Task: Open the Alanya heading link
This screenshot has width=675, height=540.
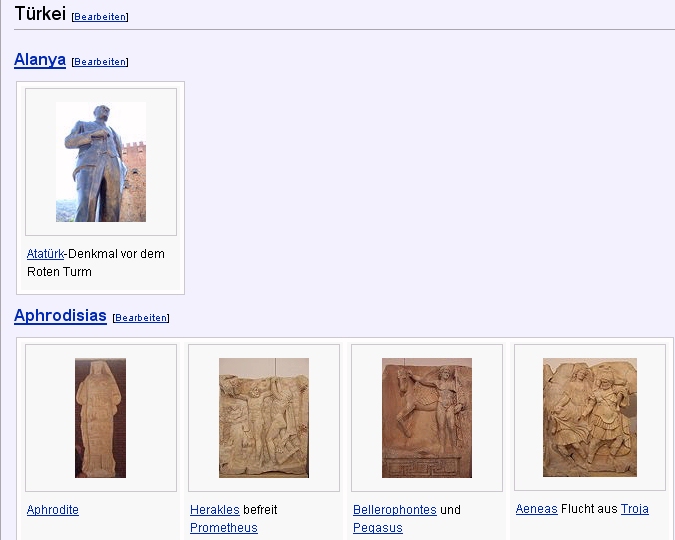Action: coord(40,60)
